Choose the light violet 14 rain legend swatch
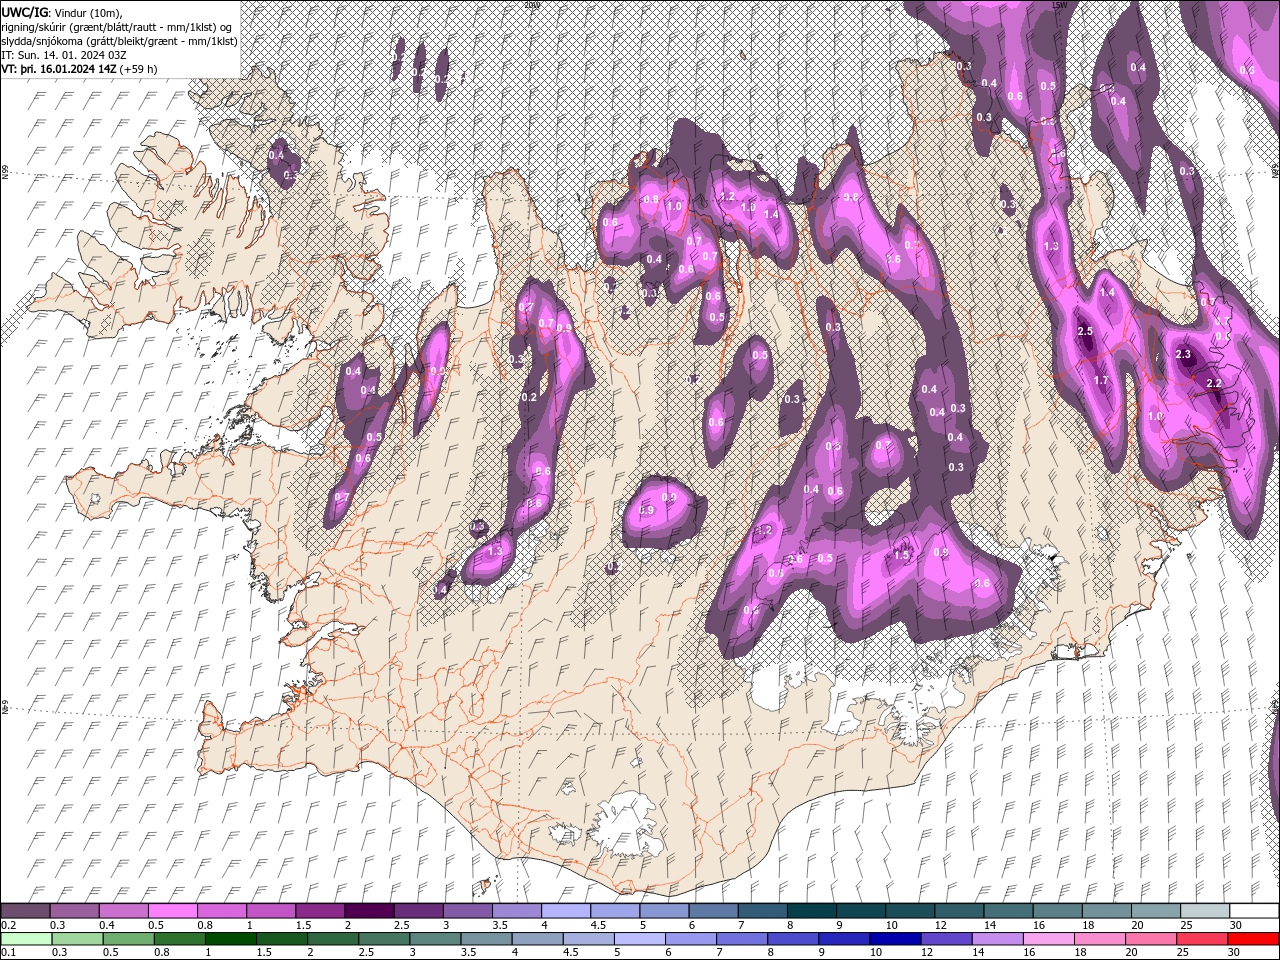This screenshot has width=1280, height=960. pos(998,938)
